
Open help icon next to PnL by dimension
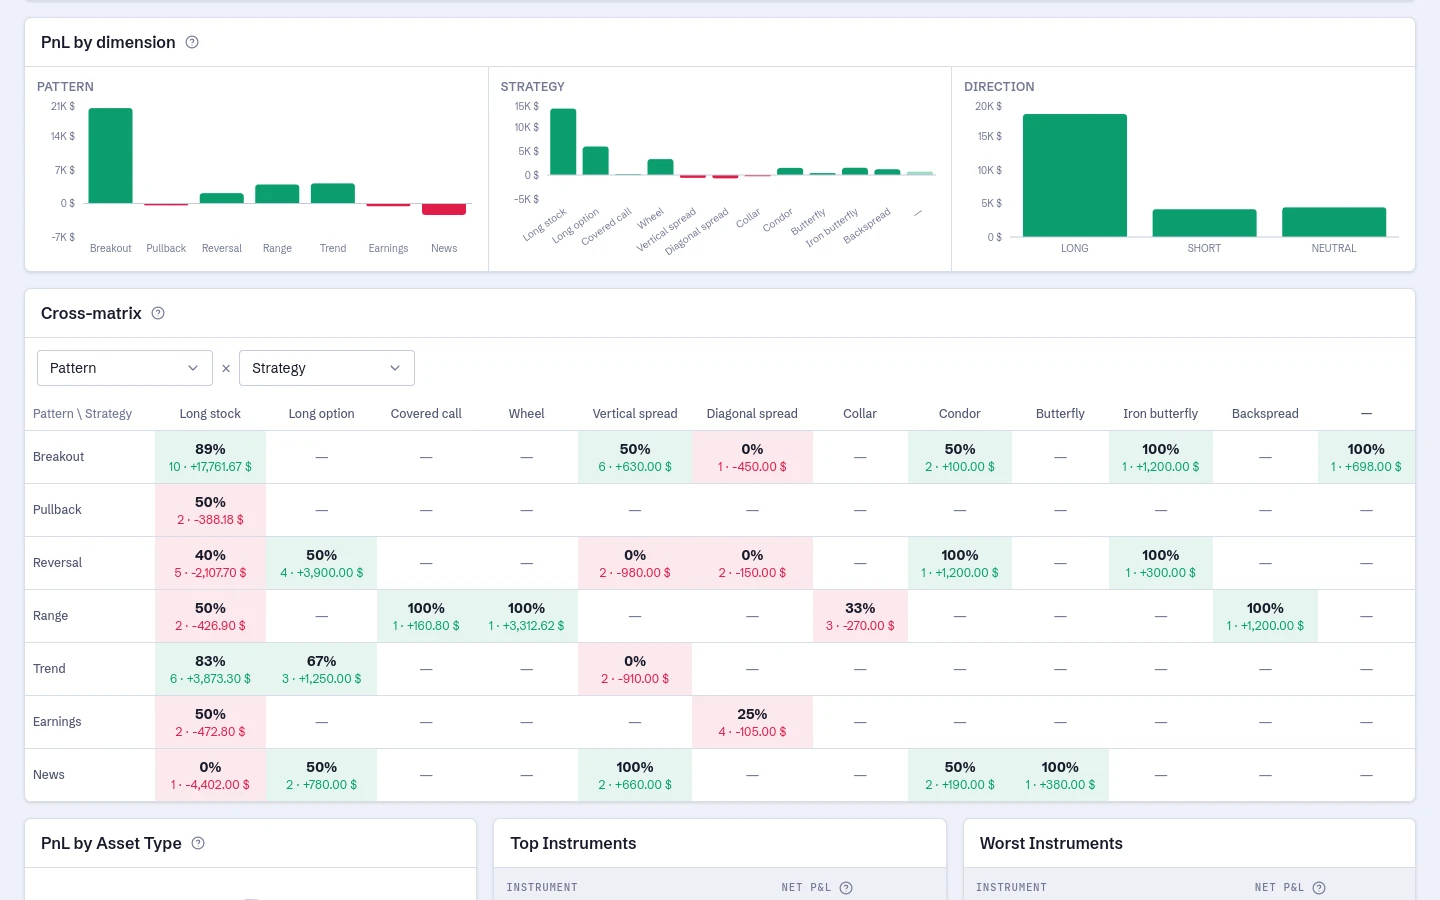(x=192, y=42)
